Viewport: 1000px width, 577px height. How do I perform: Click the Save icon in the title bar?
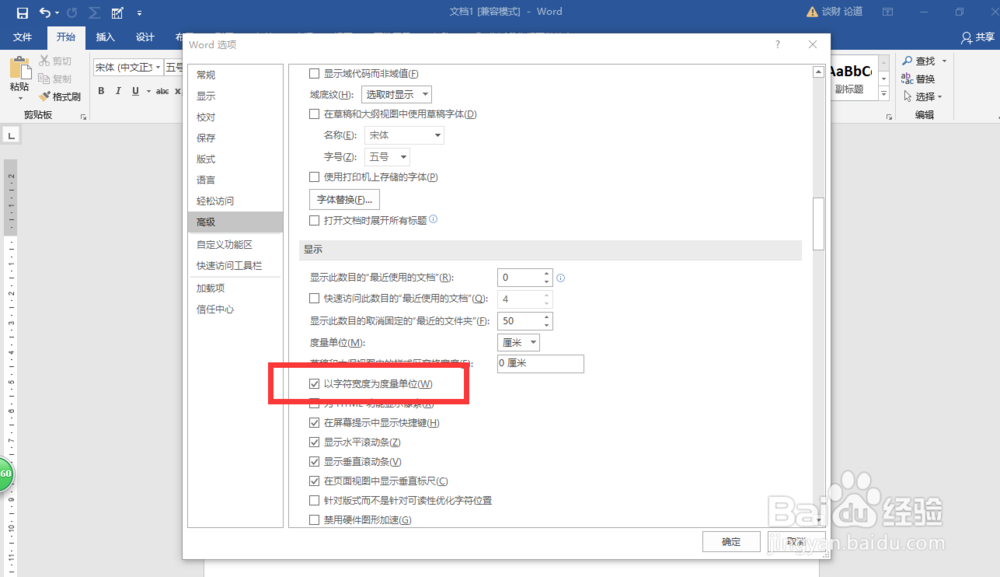click(22, 13)
